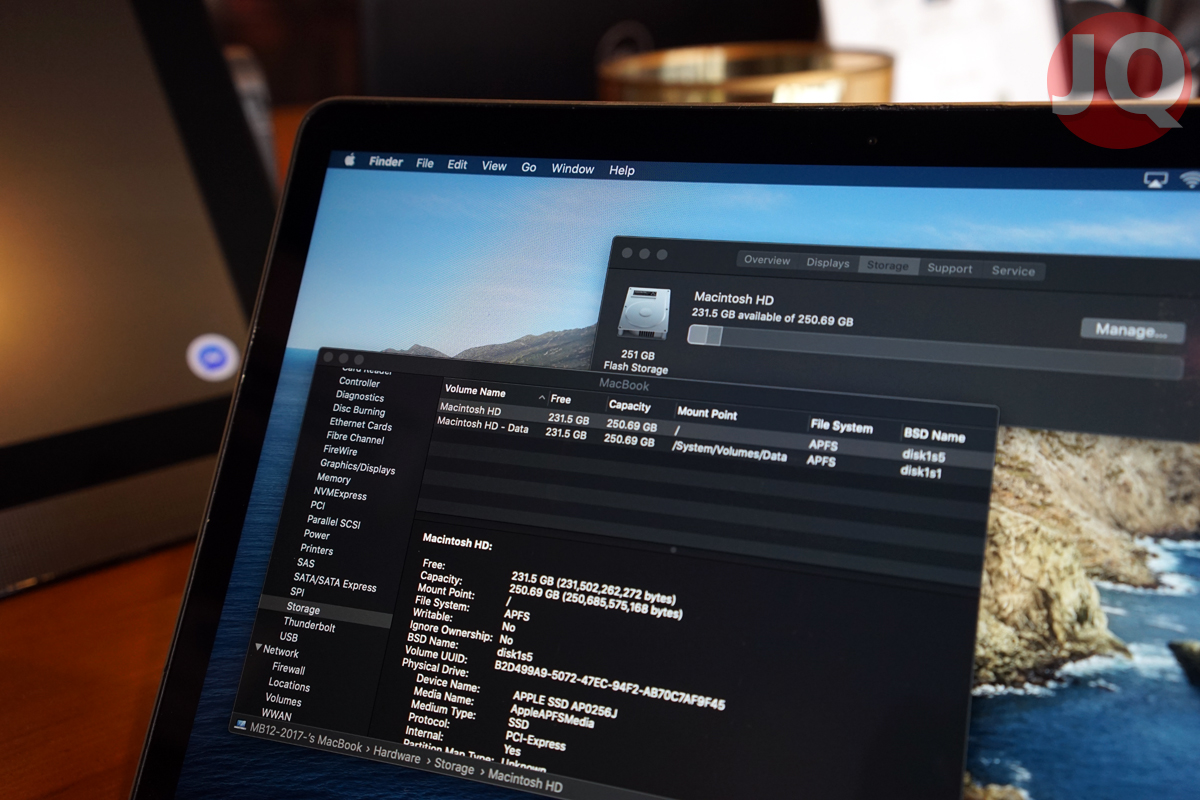
Task: Select Parallel SCSI in the sidebar
Action: click(334, 521)
